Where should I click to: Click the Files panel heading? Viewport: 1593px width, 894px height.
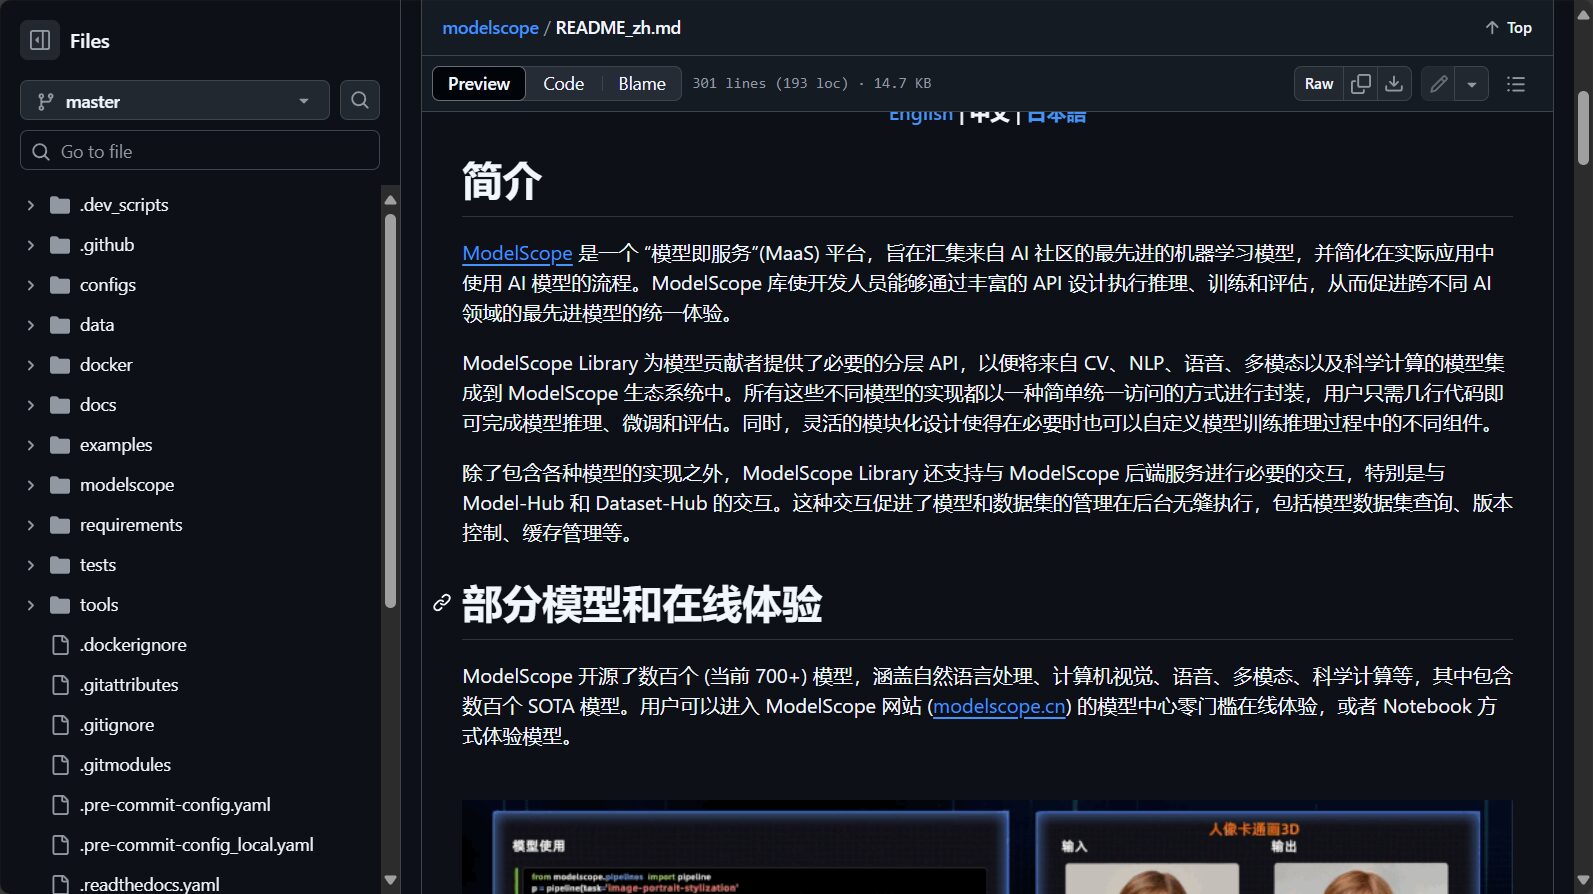coord(90,41)
